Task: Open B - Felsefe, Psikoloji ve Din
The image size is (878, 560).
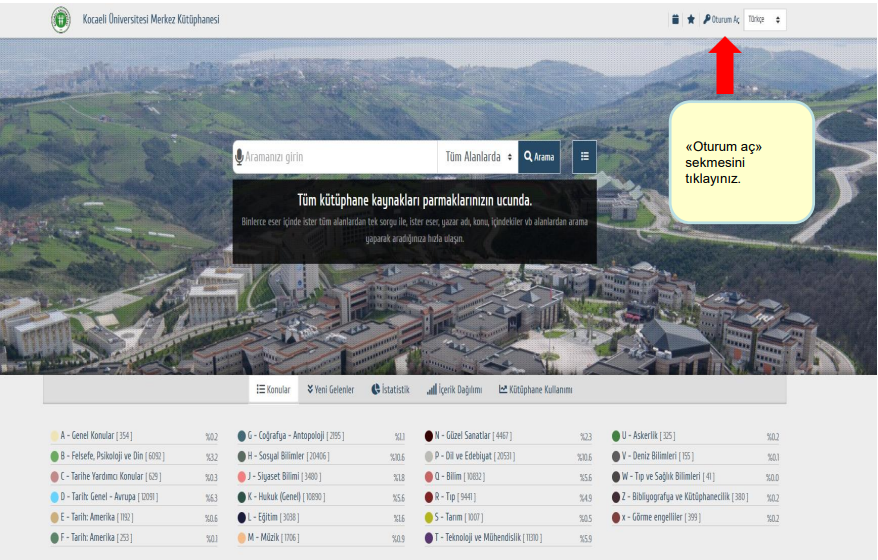Action: tap(113, 456)
